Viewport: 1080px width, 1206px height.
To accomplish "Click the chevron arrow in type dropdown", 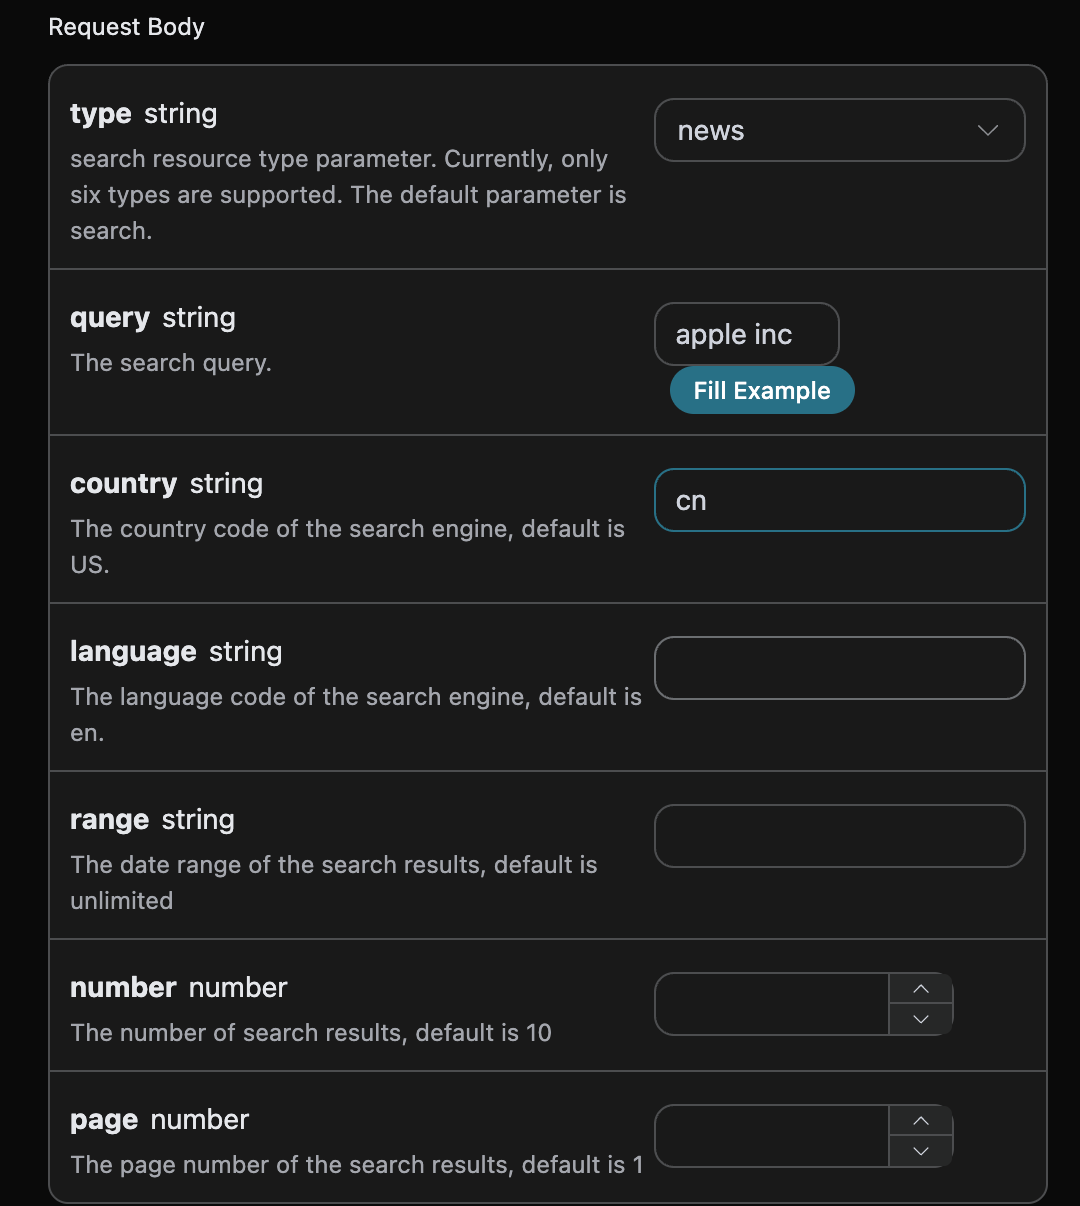I will (987, 131).
